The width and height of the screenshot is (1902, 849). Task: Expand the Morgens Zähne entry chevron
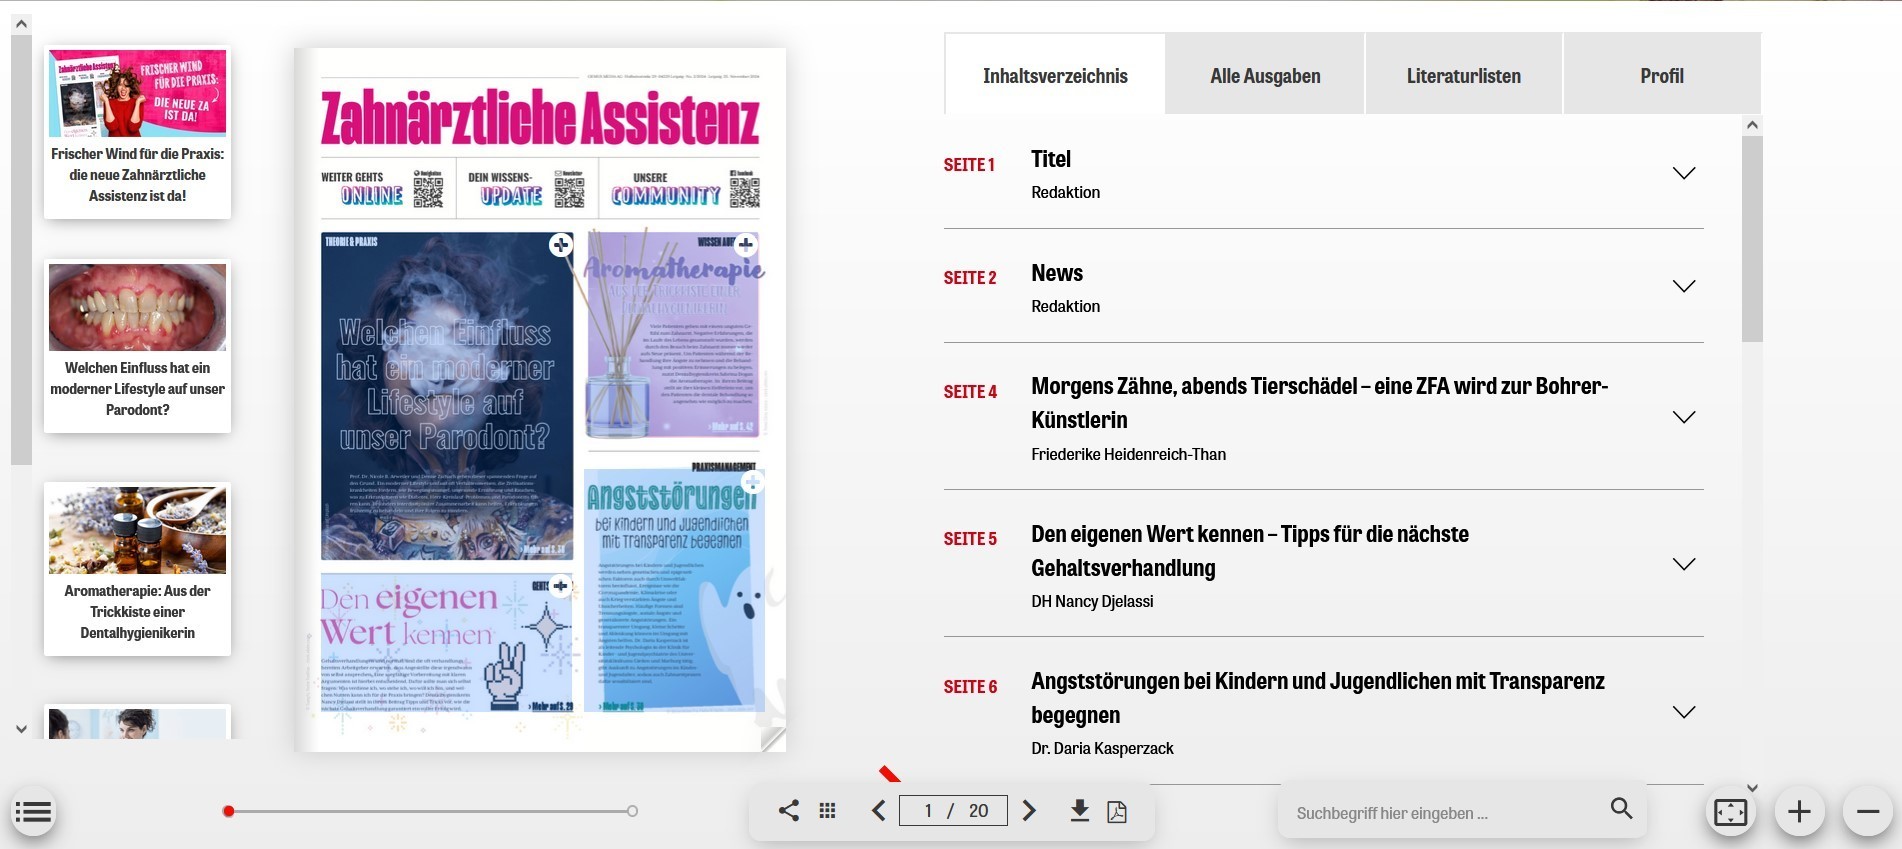pos(1684,417)
